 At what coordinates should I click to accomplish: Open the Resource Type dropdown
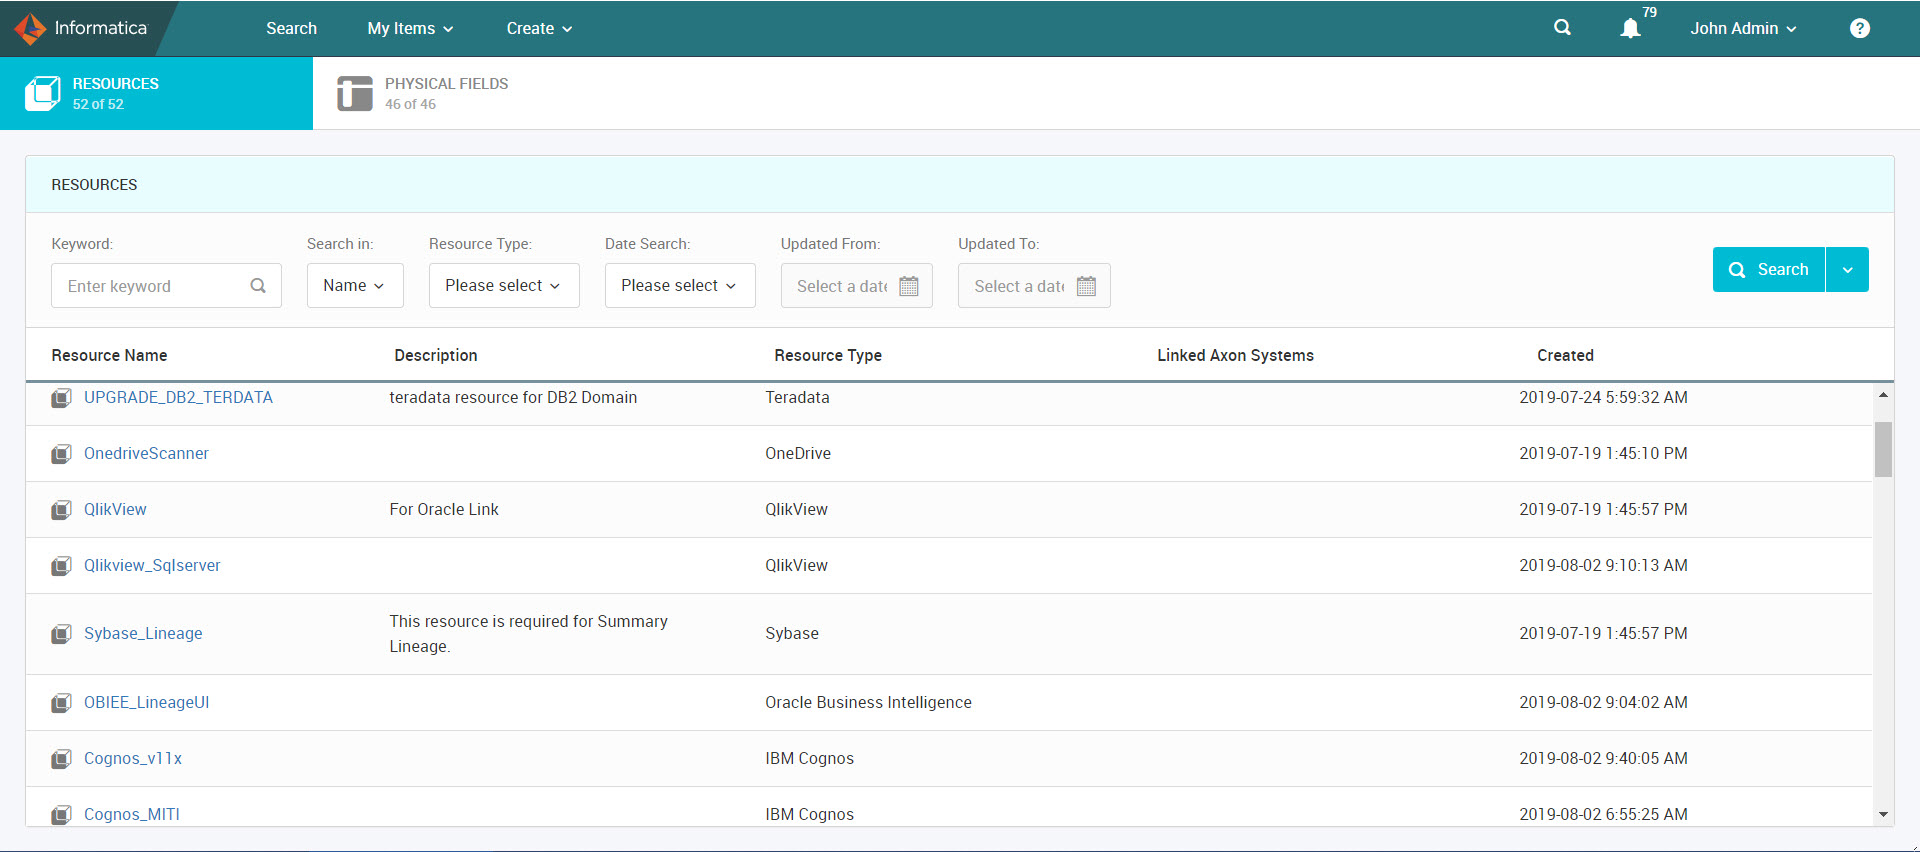[x=504, y=286]
